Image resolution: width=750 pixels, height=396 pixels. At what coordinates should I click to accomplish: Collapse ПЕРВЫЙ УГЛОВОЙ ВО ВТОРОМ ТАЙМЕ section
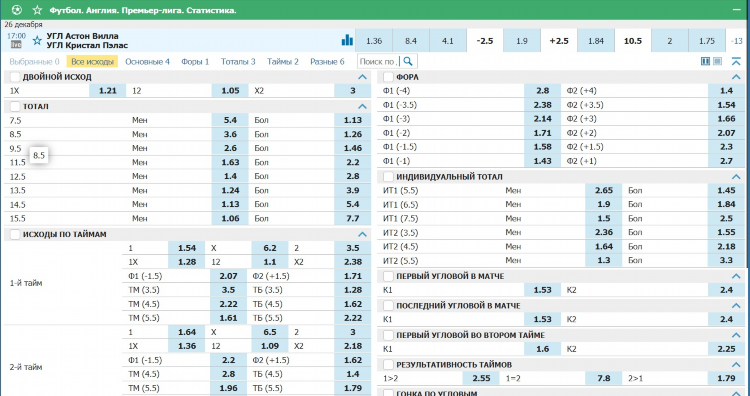click(736, 335)
